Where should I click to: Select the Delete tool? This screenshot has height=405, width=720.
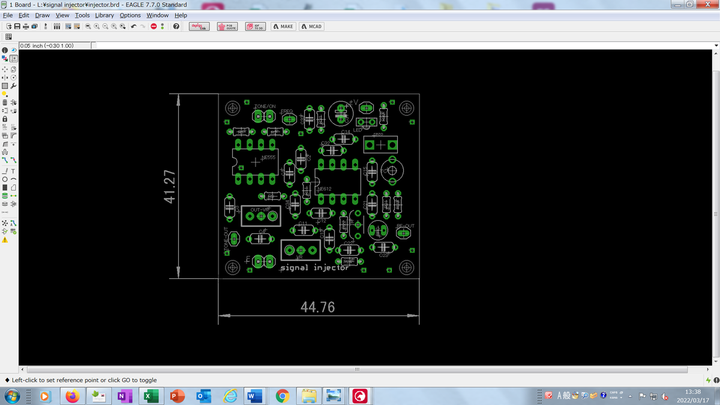[x=5, y=102]
